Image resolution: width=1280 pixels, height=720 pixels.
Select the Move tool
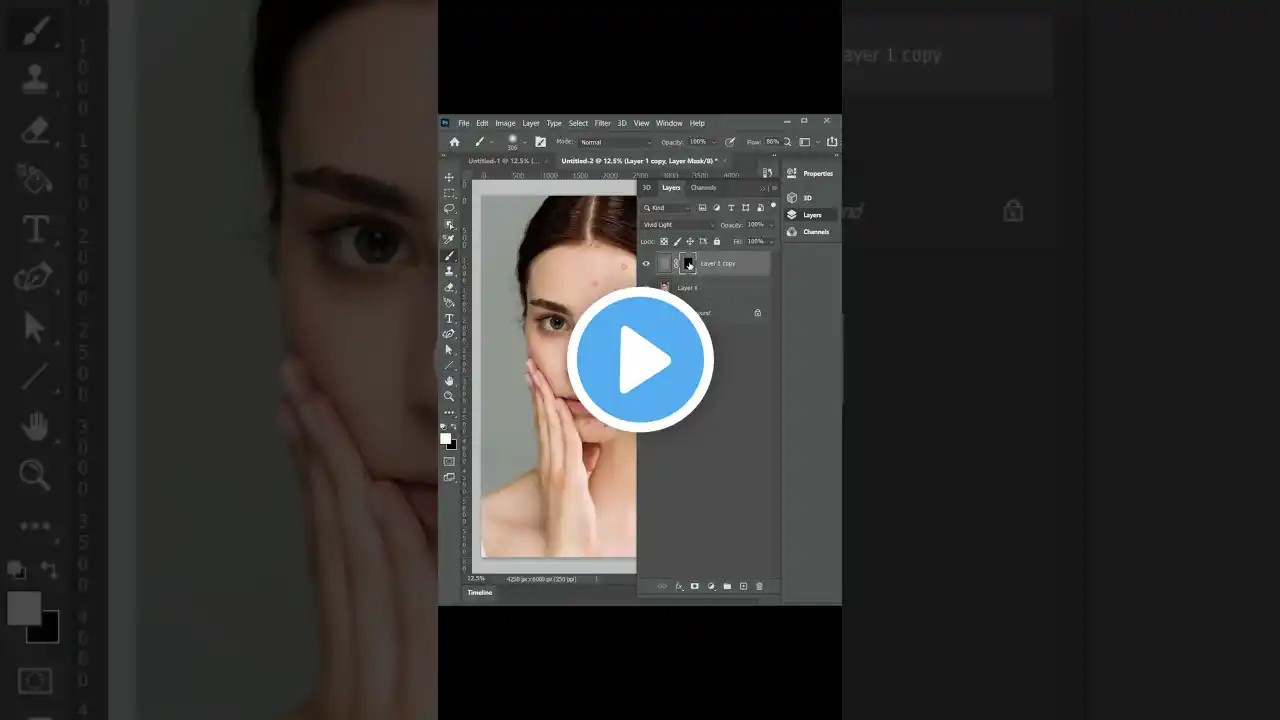pyautogui.click(x=449, y=177)
